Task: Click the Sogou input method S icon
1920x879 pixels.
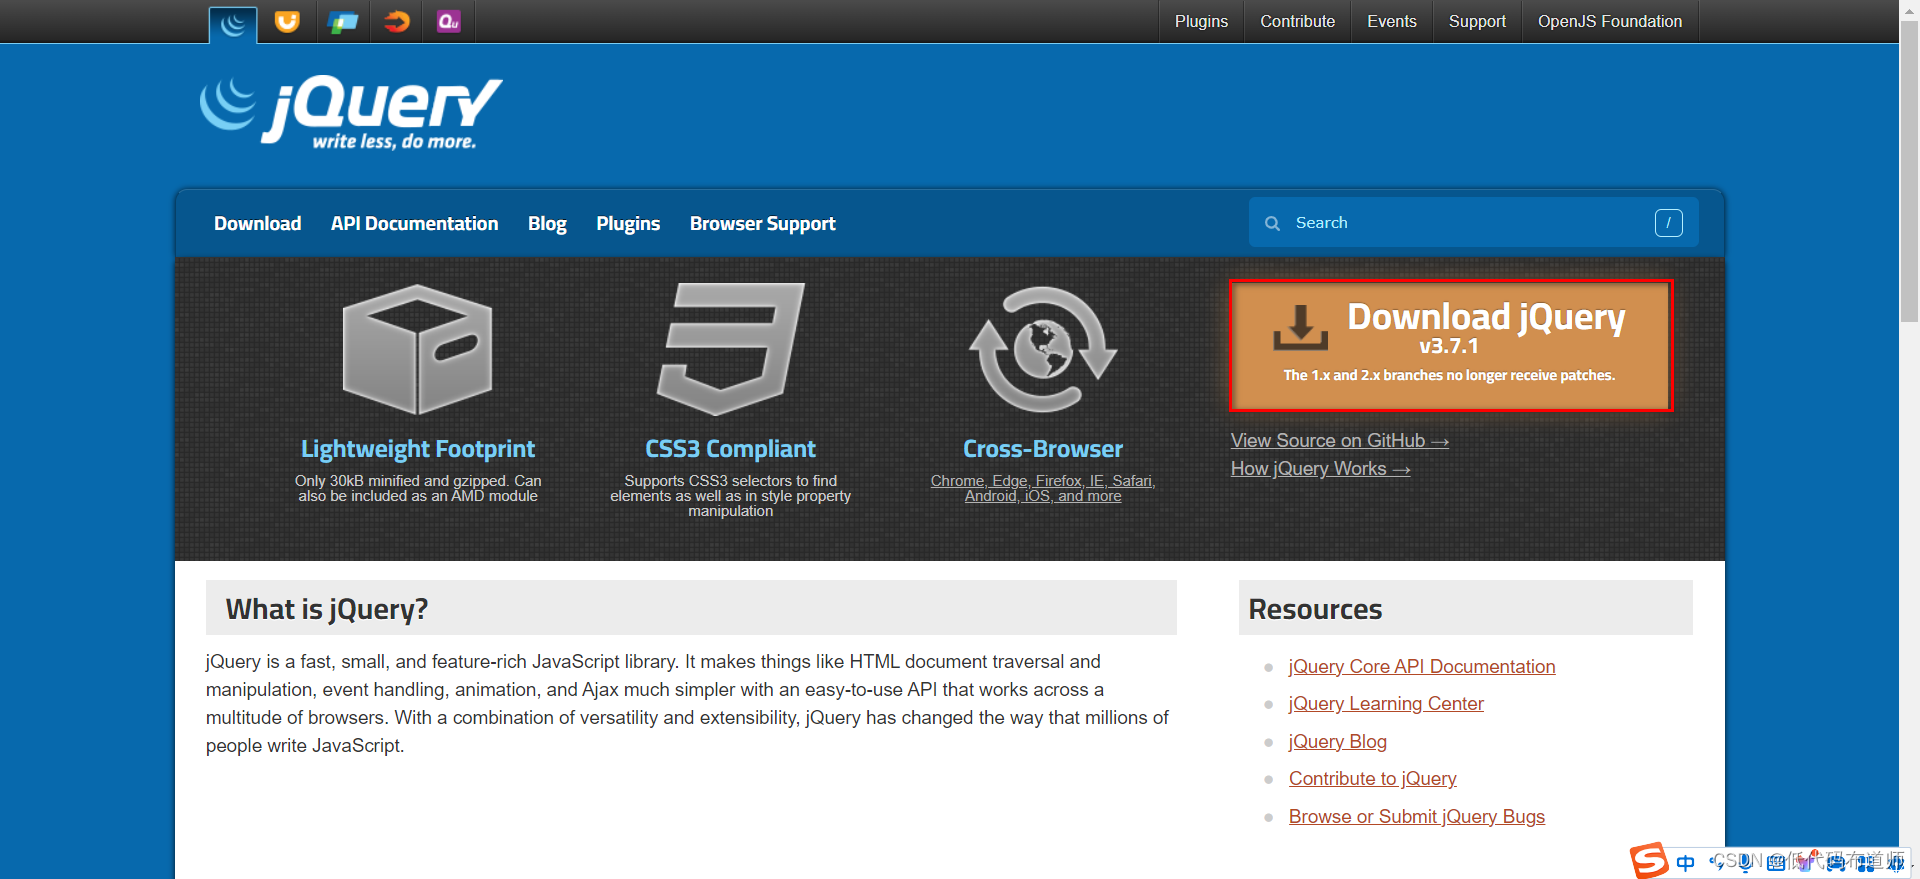Action: point(1649,860)
